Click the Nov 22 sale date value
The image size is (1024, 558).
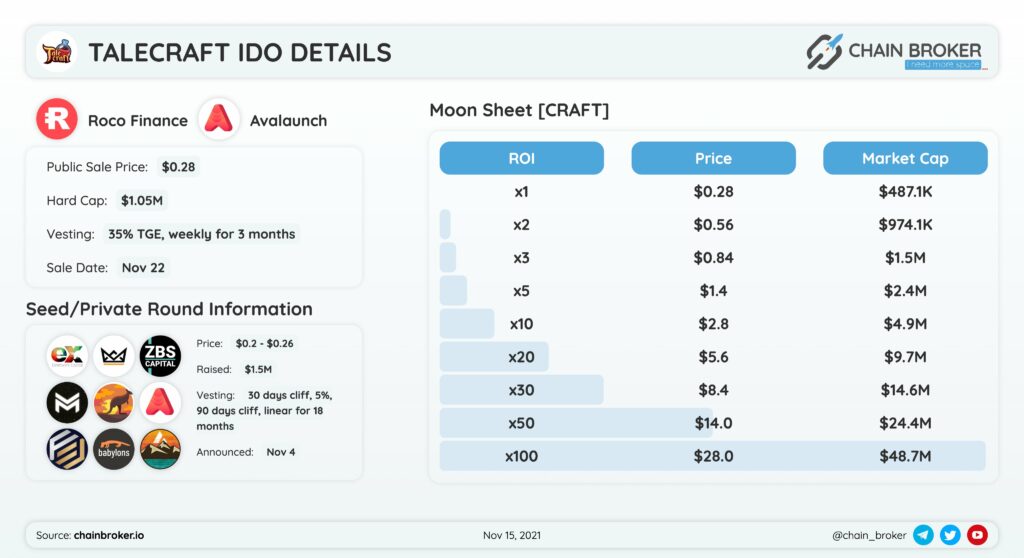(x=143, y=267)
